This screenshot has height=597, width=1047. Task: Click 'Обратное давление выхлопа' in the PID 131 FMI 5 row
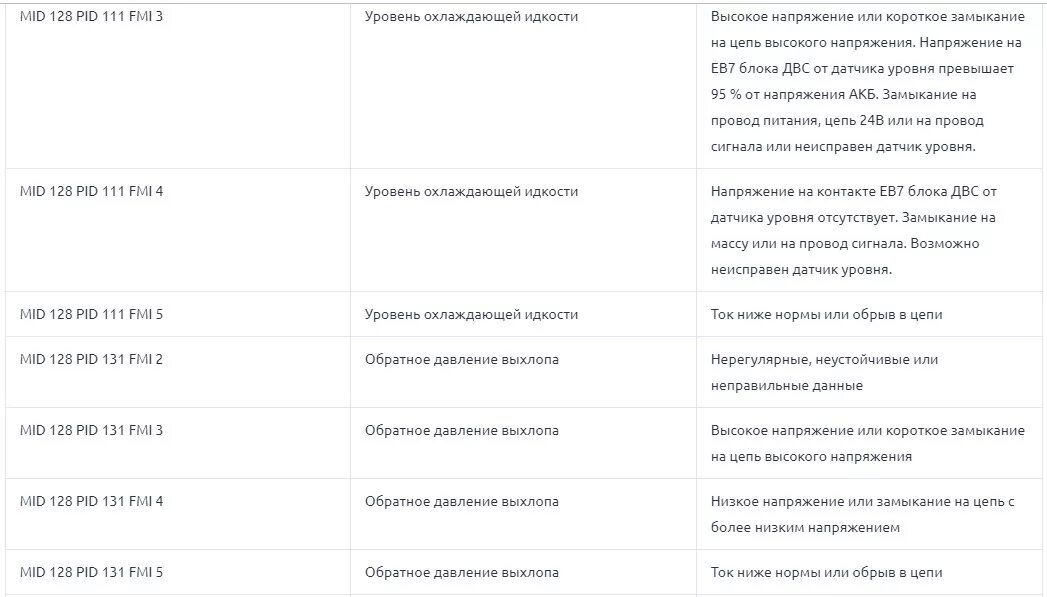click(x=461, y=572)
